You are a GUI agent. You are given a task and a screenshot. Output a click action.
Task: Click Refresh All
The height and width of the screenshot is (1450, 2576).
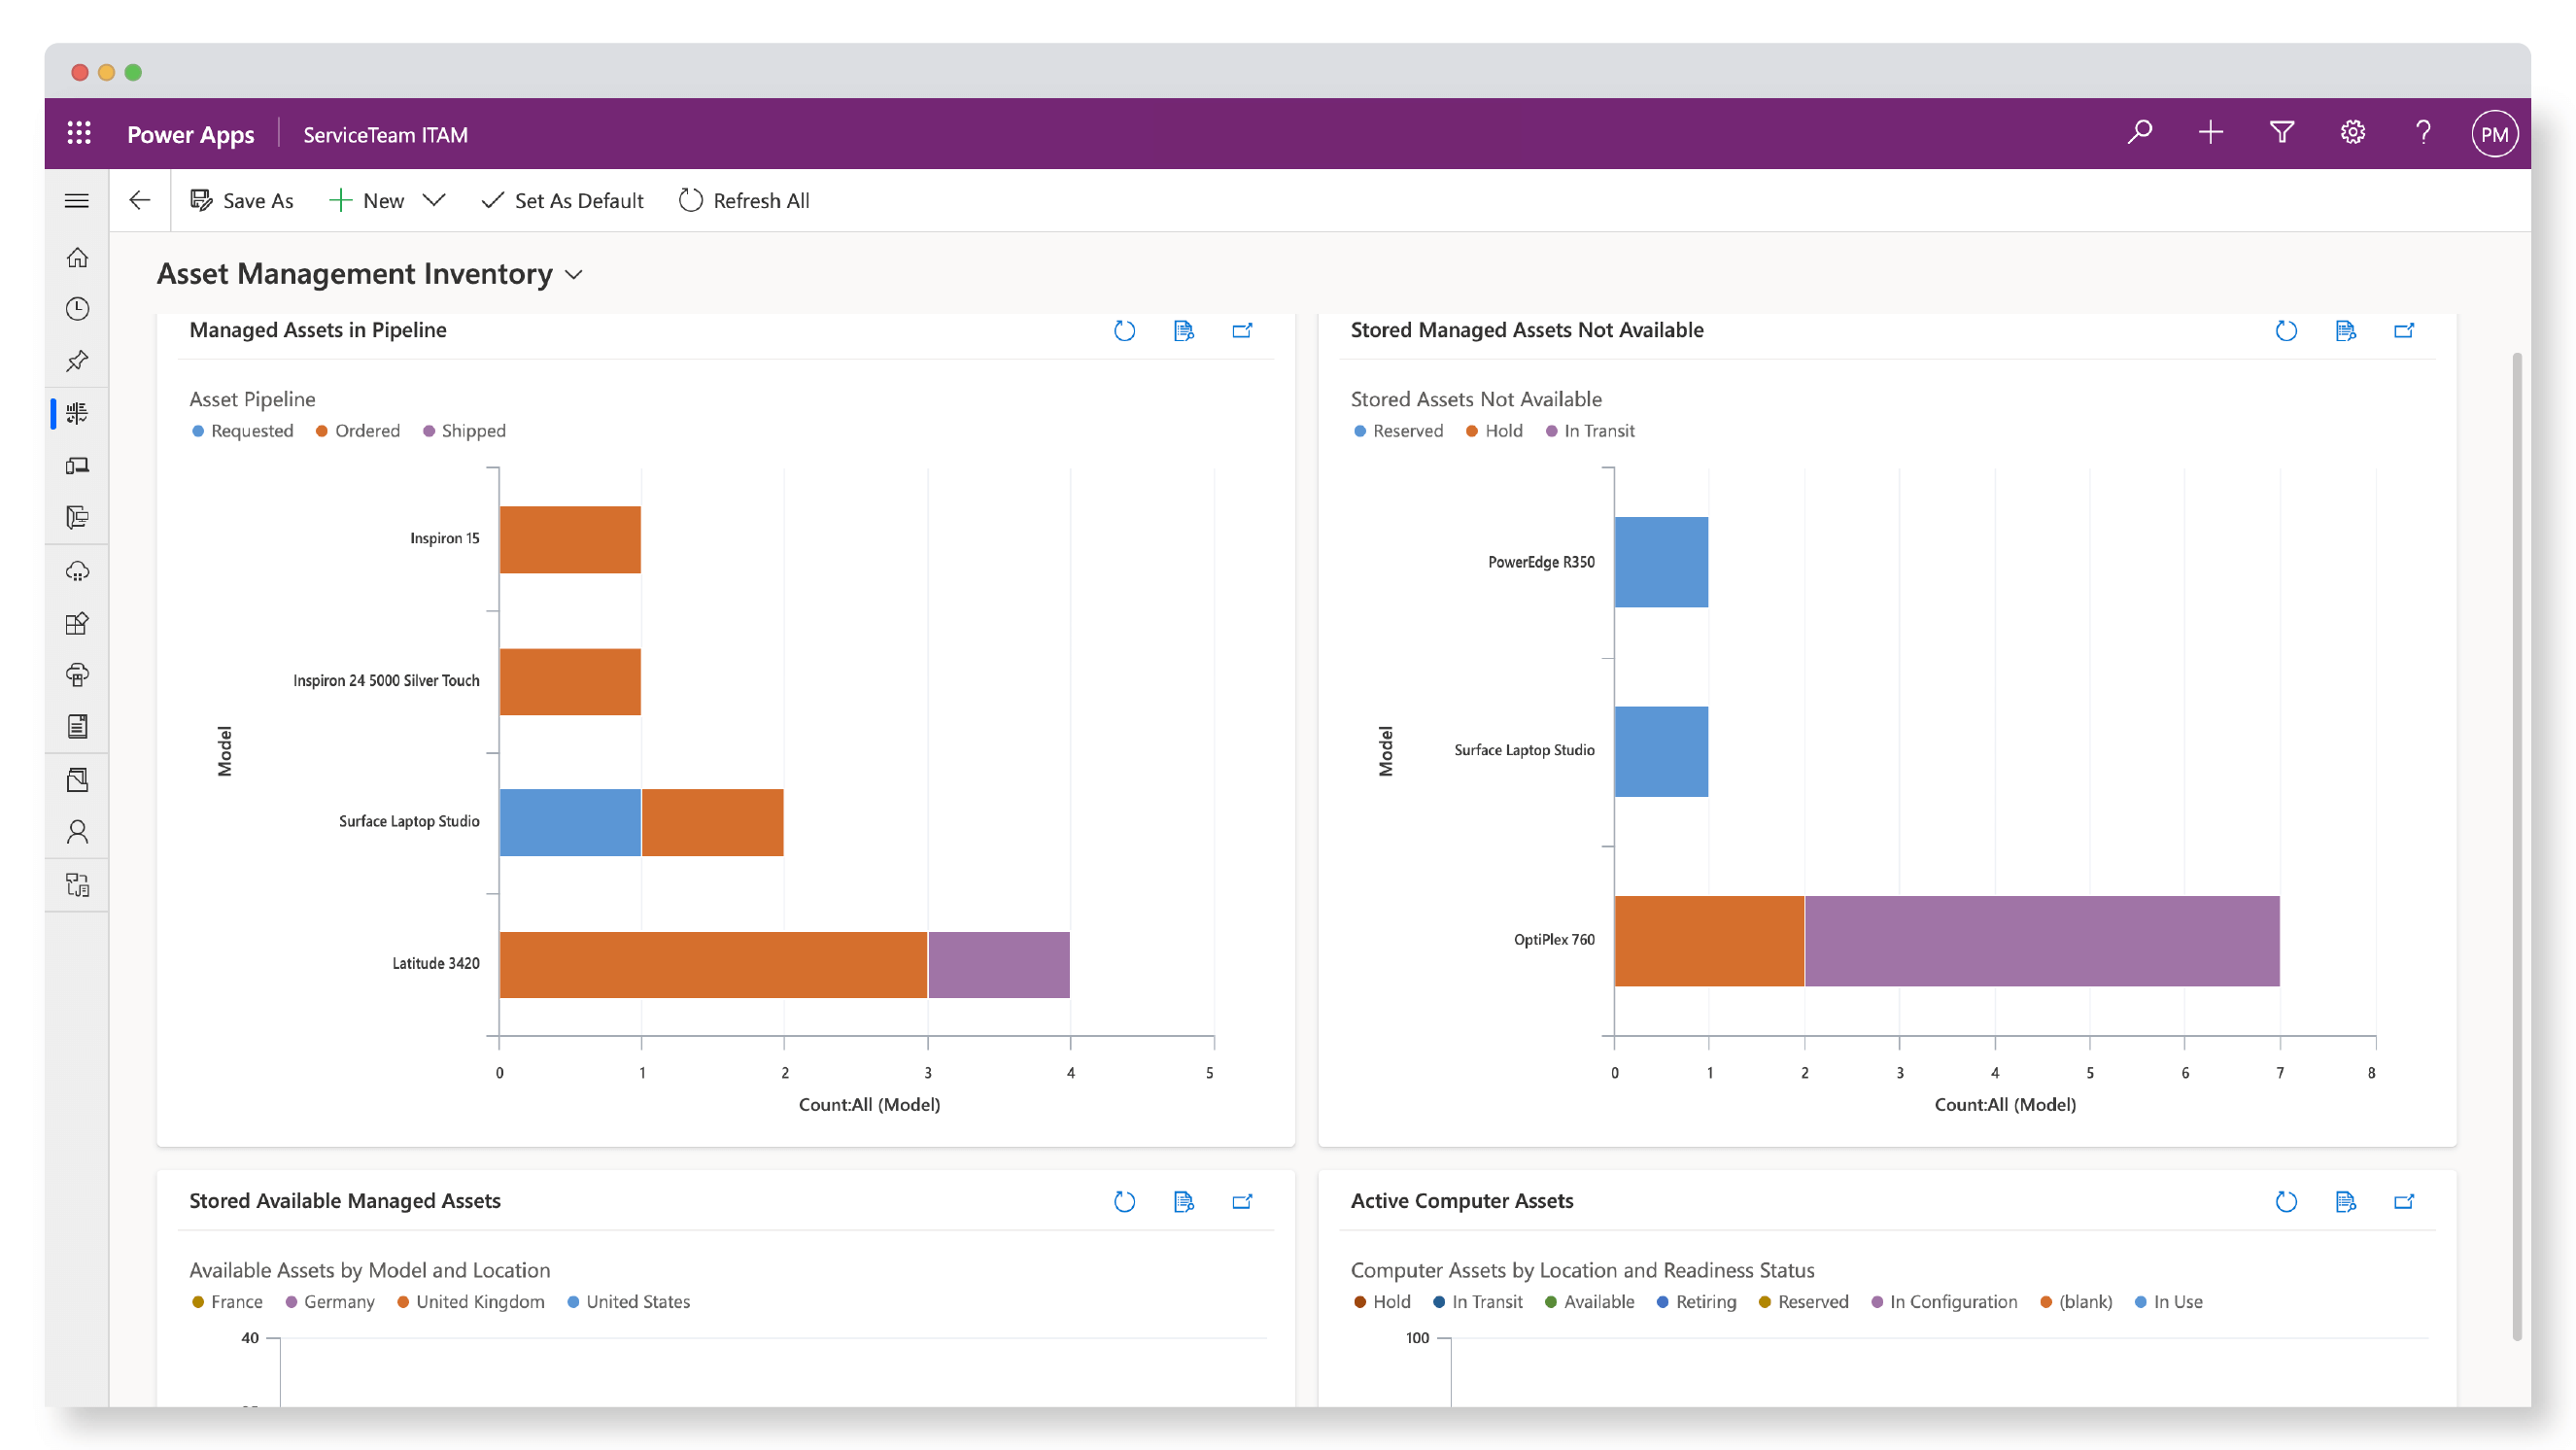(744, 201)
